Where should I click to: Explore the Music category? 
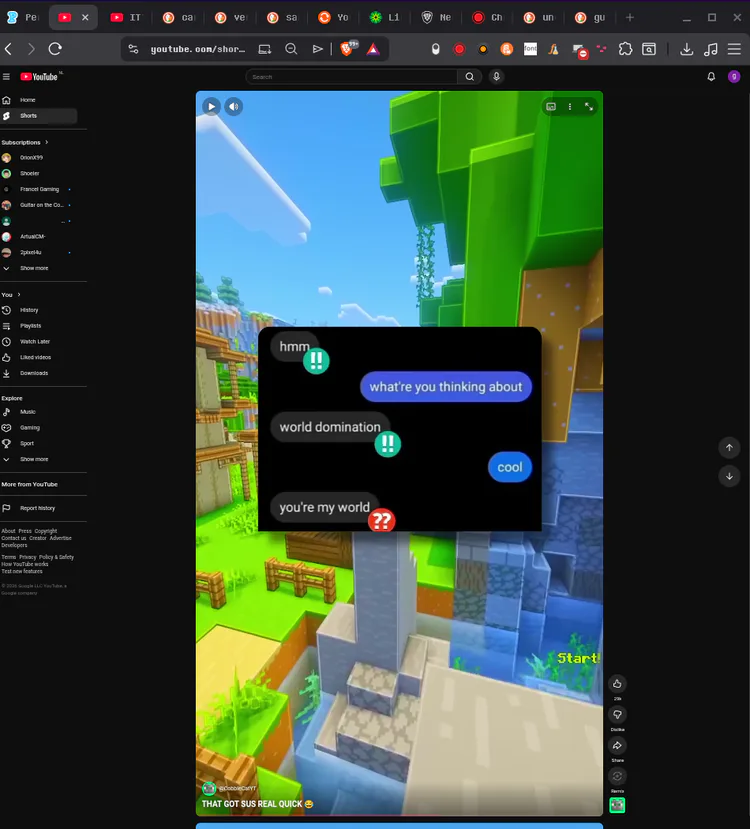click(38, 412)
